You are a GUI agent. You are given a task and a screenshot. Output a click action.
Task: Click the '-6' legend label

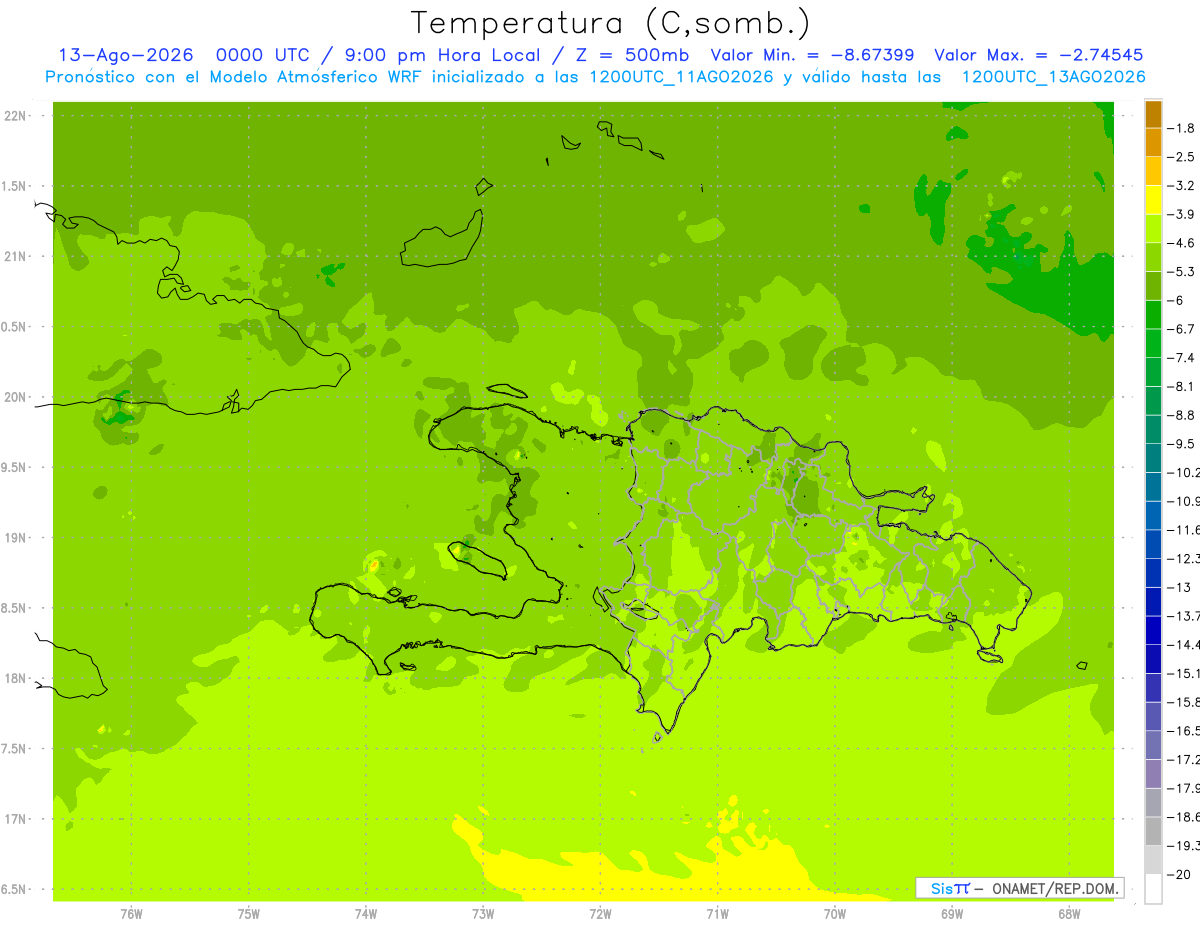(x=1177, y=300)
